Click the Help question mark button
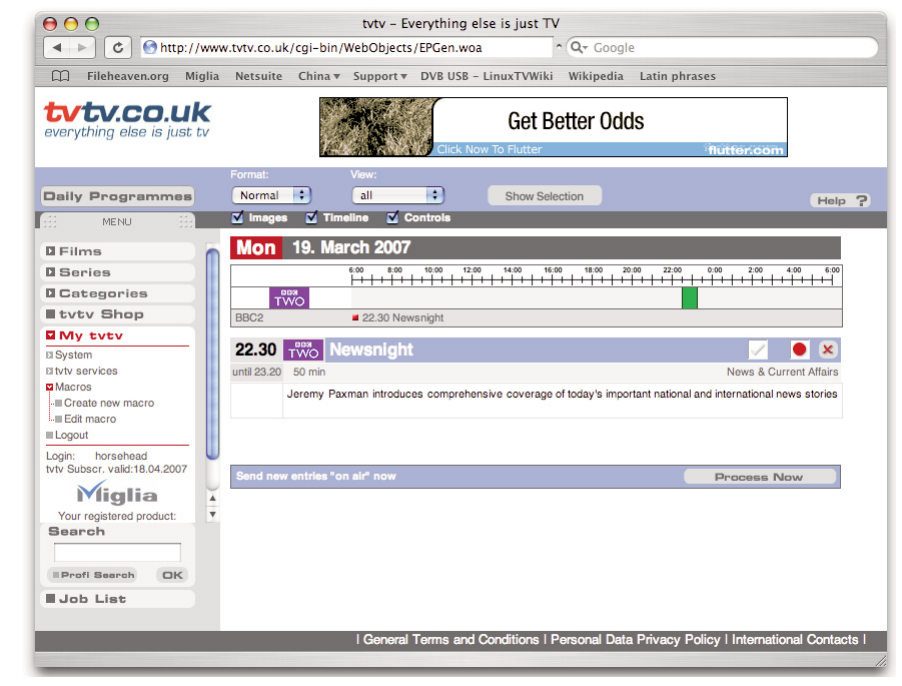 coord(840,201)
